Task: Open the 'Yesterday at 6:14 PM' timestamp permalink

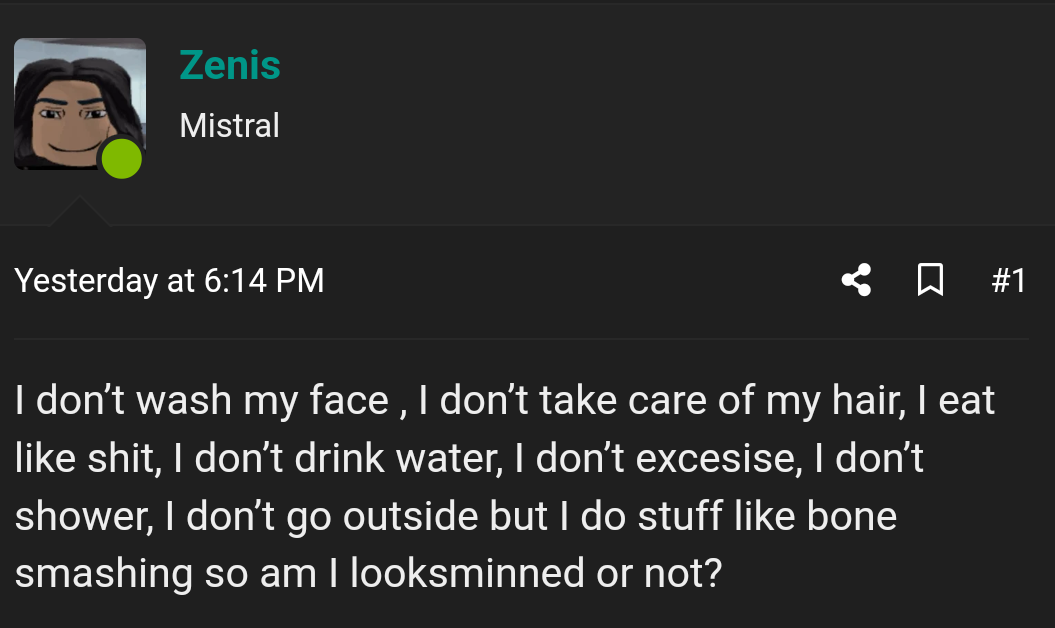Action: click(169, 280)
